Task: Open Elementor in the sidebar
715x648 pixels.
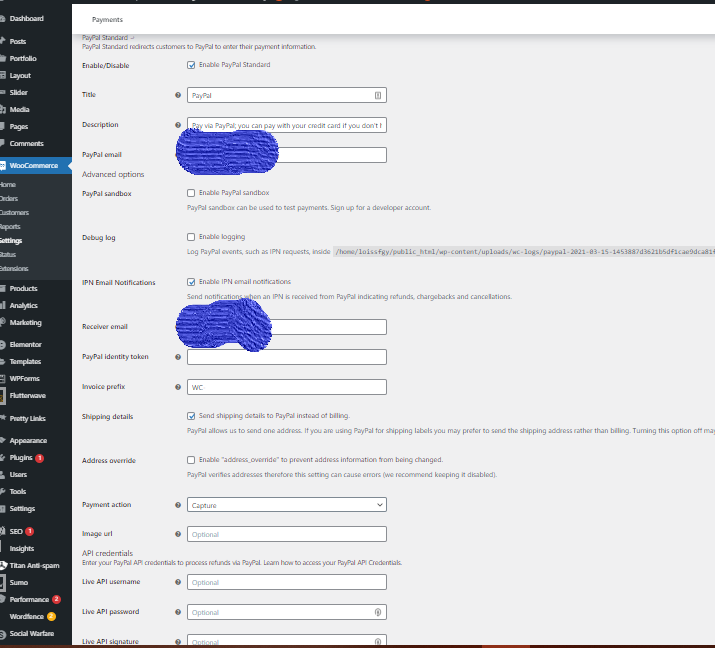Action: [x=26, y=345]
